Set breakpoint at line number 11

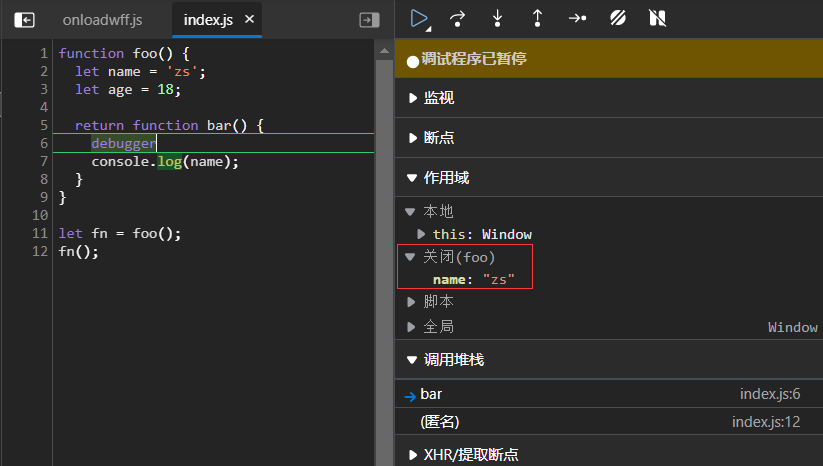coord(40,233)
